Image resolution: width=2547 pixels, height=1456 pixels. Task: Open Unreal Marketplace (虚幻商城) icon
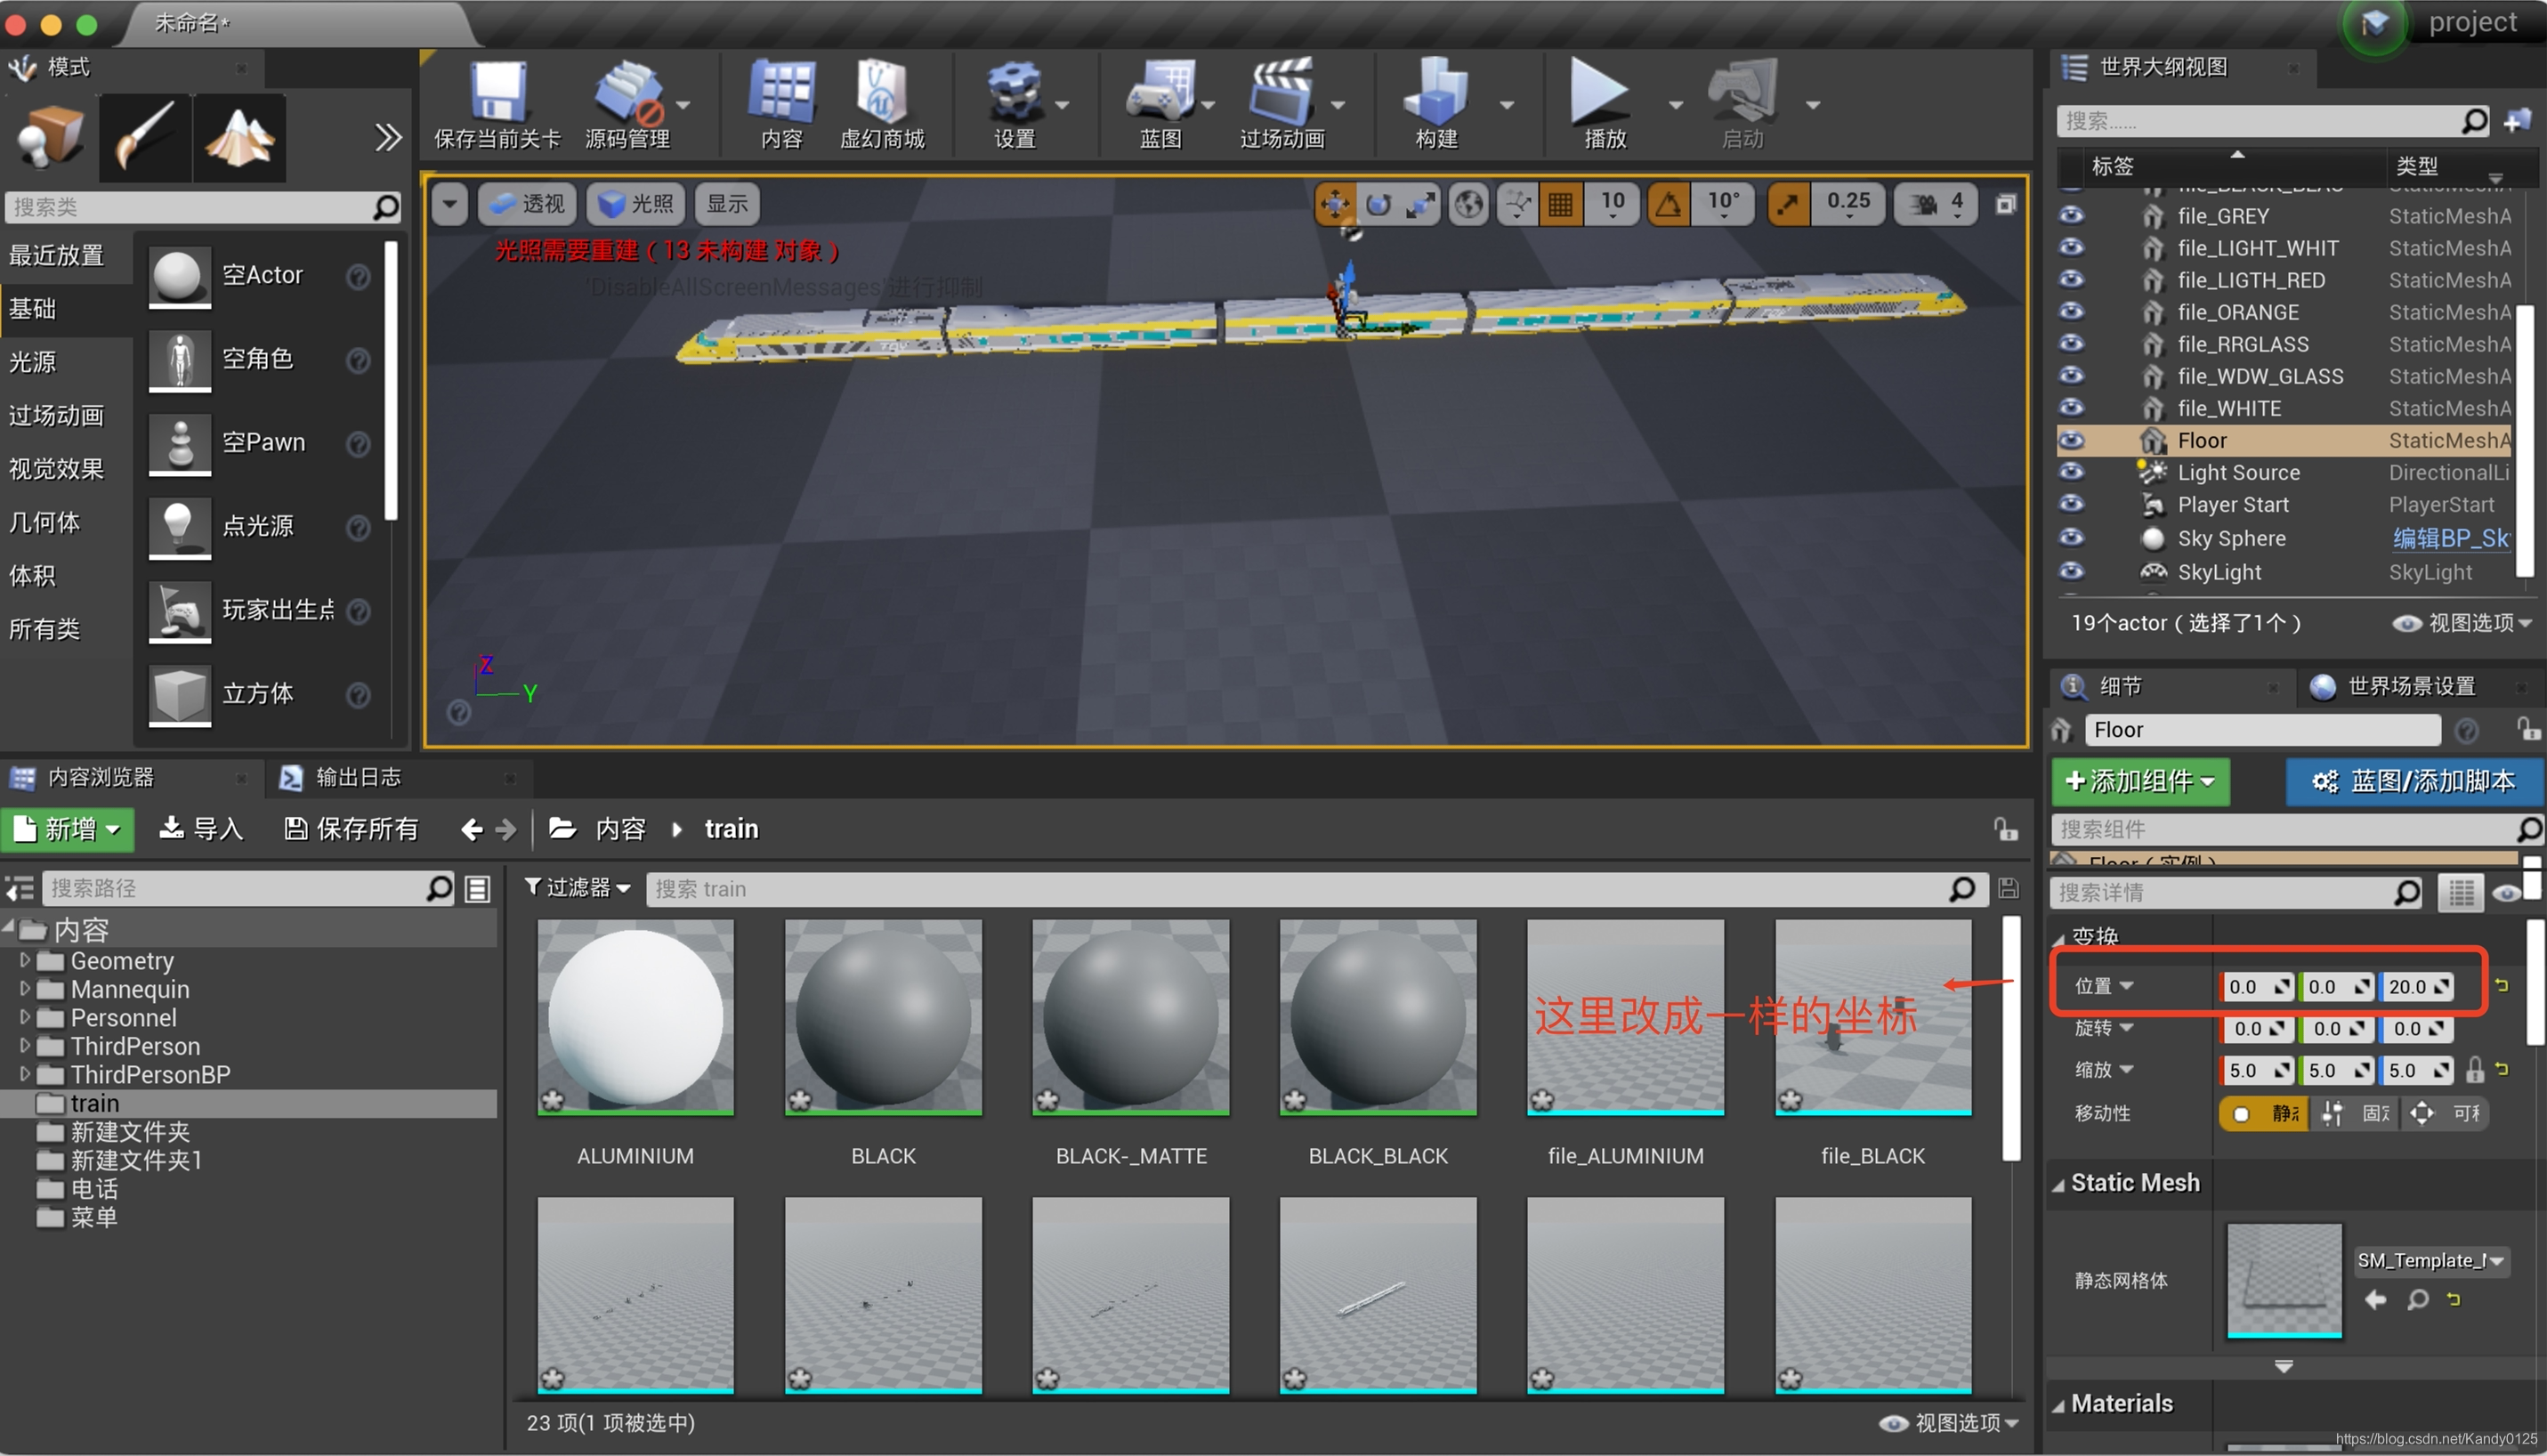point(881,104)
